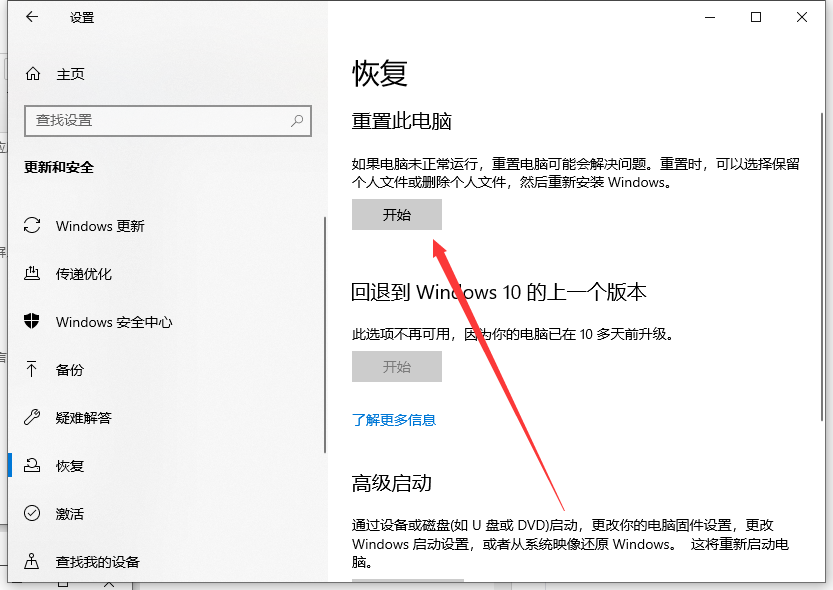Minimize the 设置 window
Viewport: 833px width, 590px height.
(710, 17)
